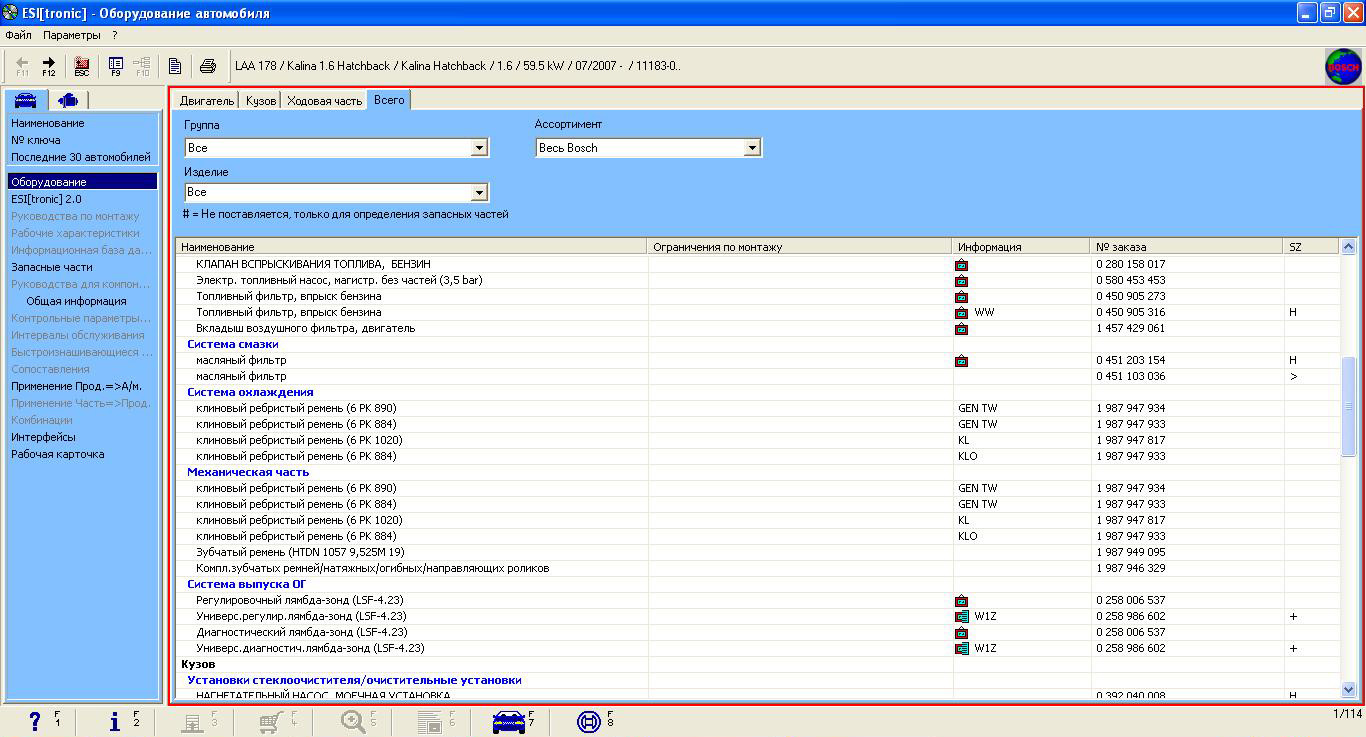Image resolution: width=1366 pixels, height=737 pixels.
Task: Click the table's vertical scrollbar thumb
Action: coord(1348,407)
